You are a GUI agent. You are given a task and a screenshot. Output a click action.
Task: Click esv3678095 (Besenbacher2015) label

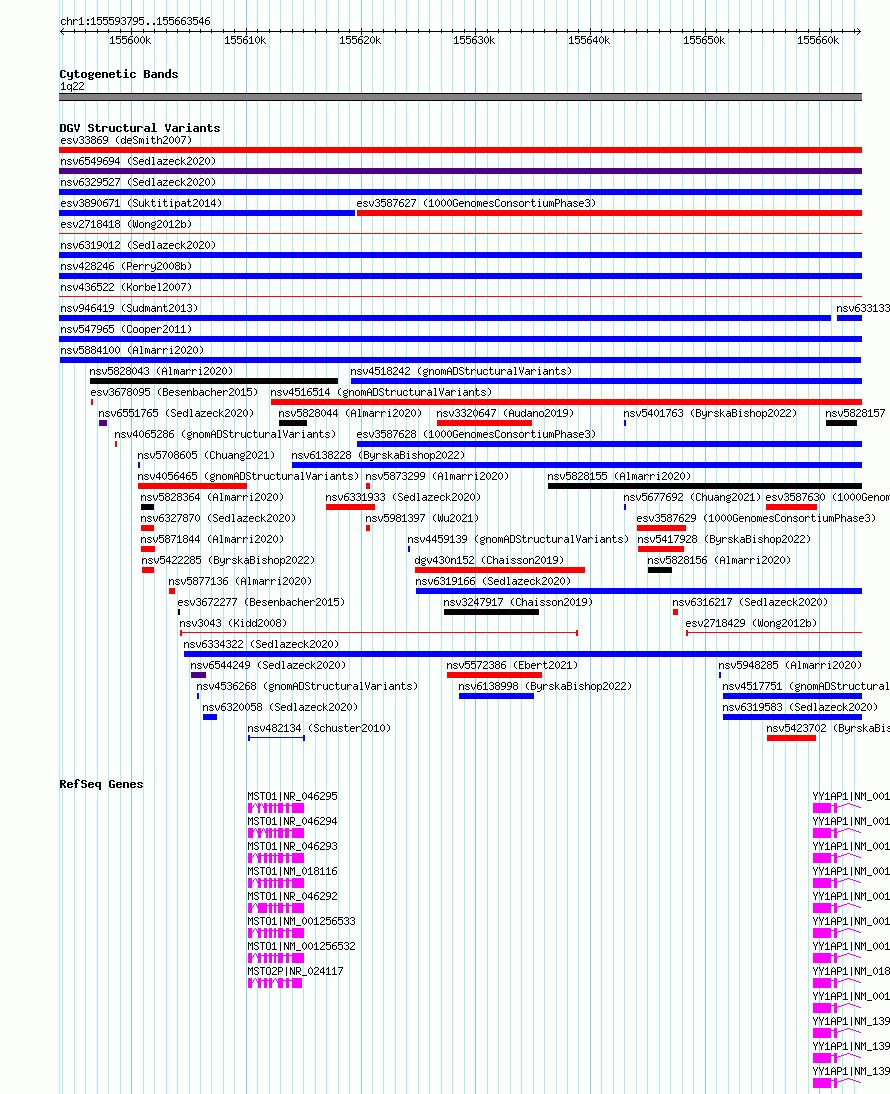tap(174, 392)
